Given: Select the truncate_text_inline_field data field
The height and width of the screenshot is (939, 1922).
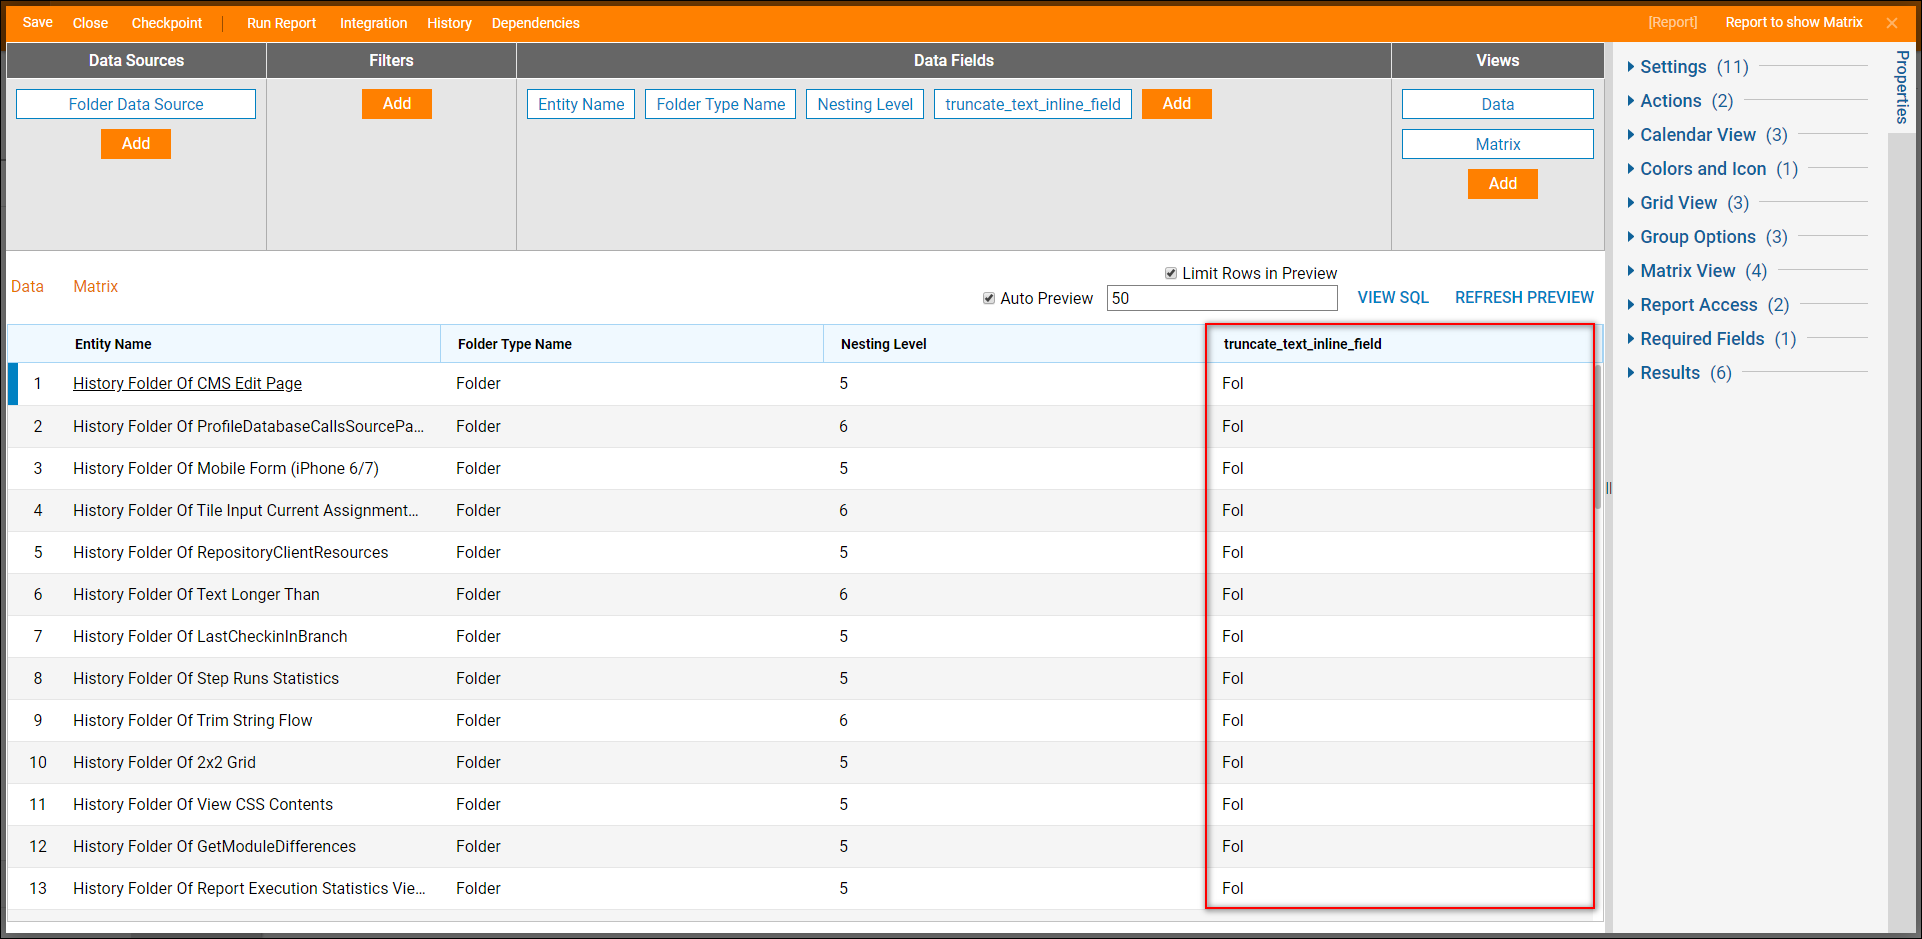Looking at the screenshot, I should click(1033, 104).
